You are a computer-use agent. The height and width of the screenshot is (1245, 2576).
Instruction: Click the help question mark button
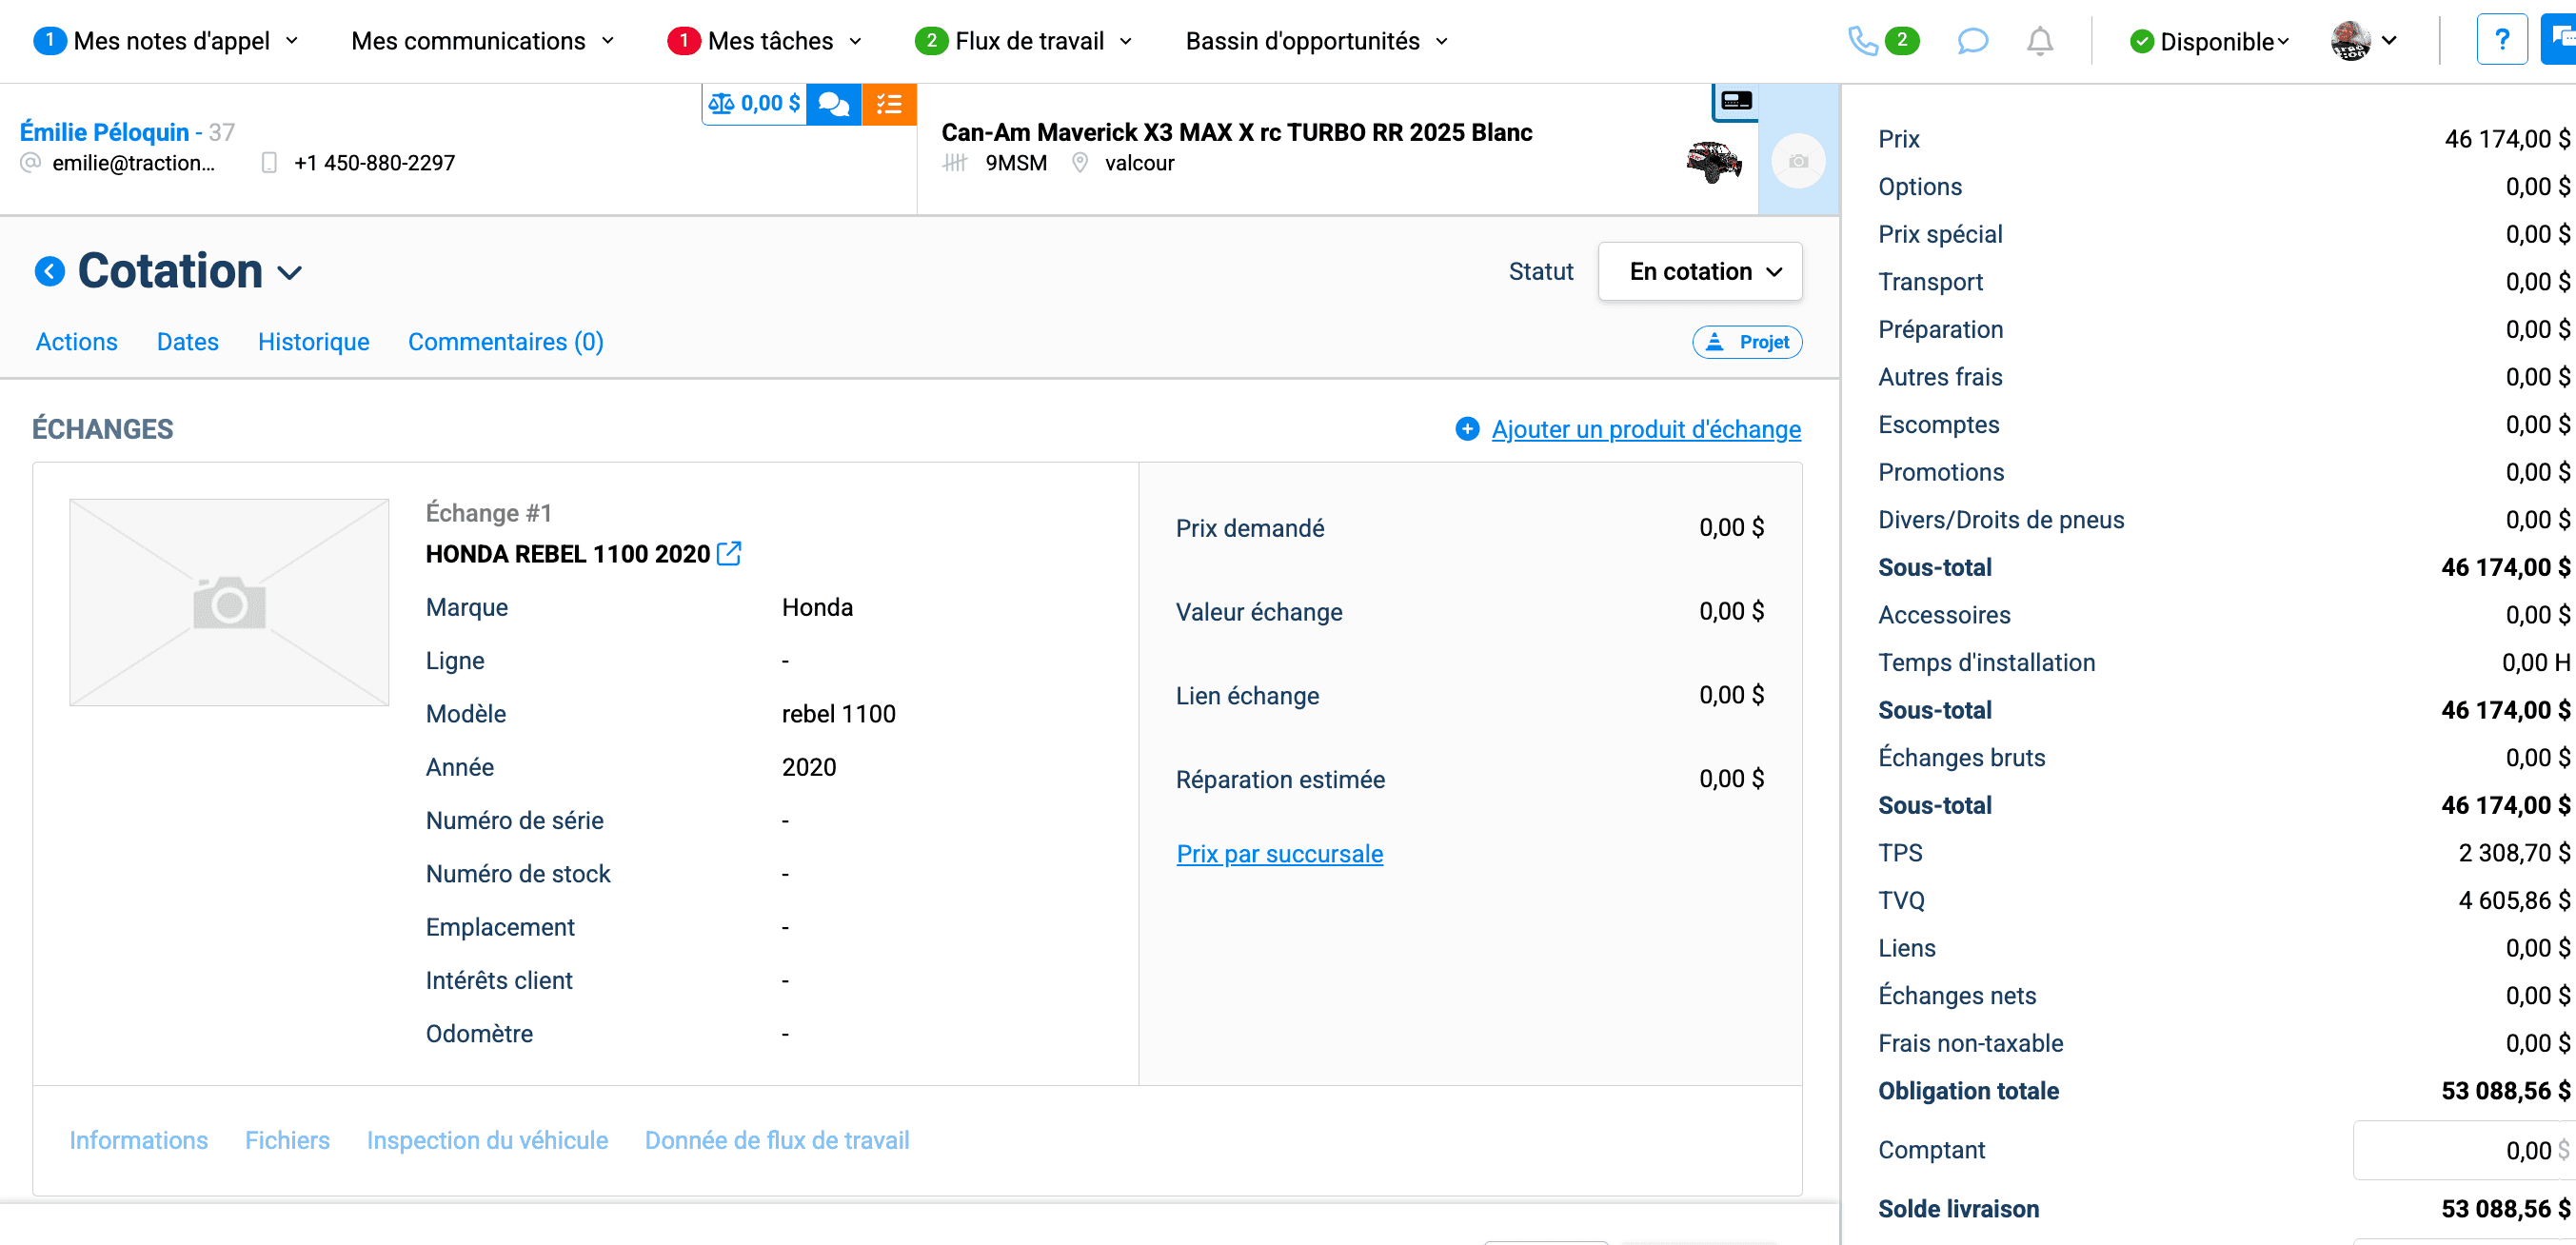pyautogui.click(x=2502, y=40)
